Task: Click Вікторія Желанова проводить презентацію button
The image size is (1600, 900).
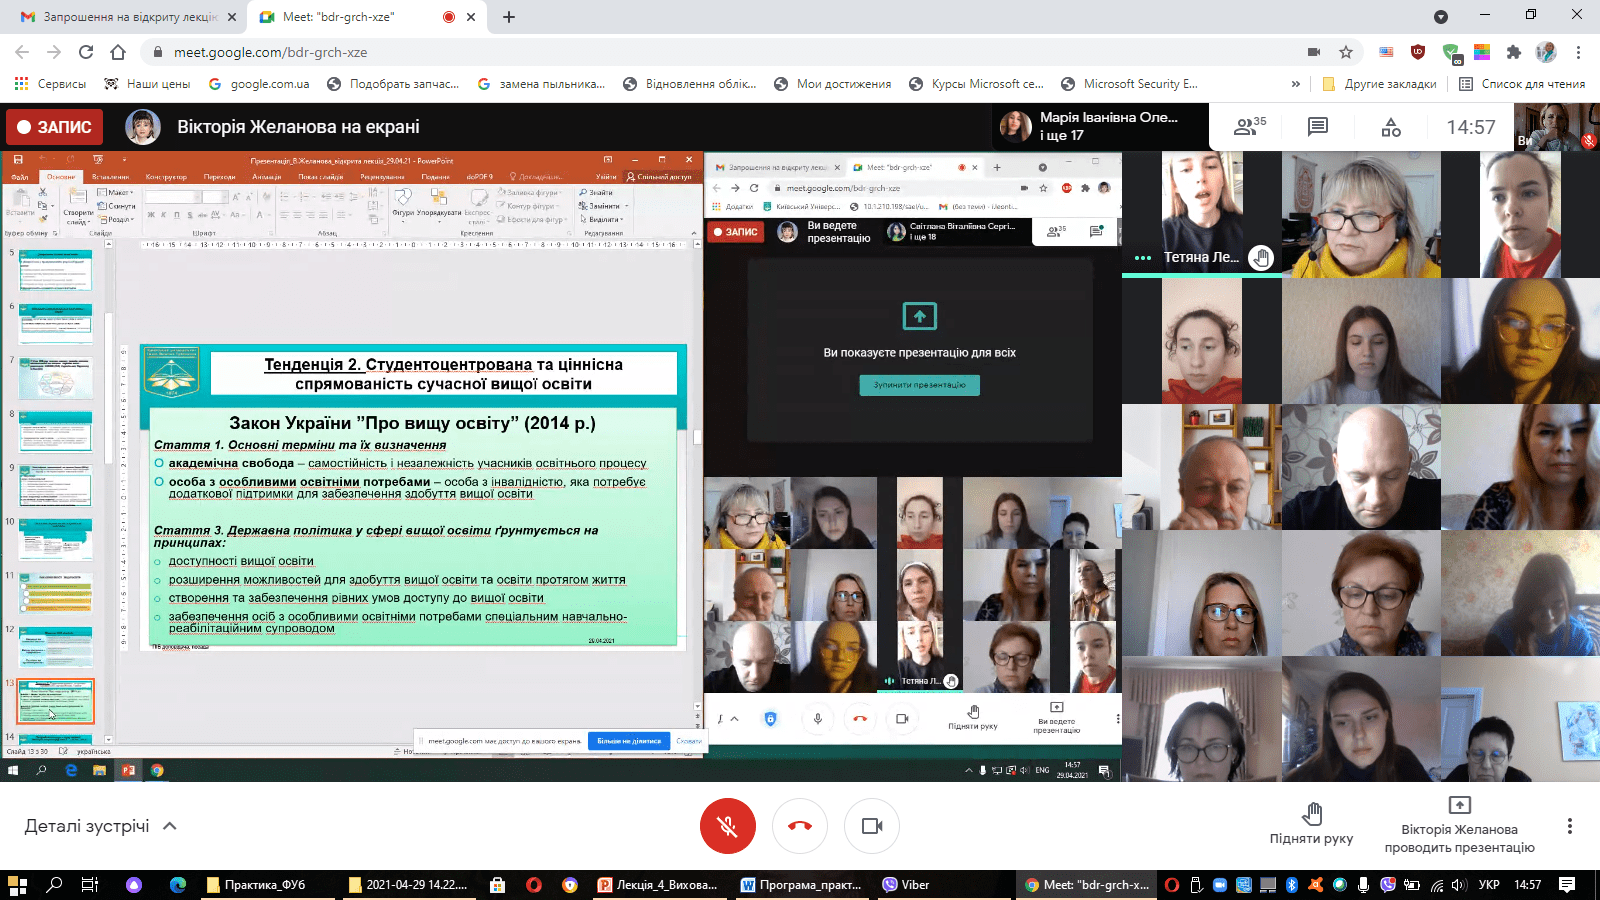Action: coord(1459,826)
